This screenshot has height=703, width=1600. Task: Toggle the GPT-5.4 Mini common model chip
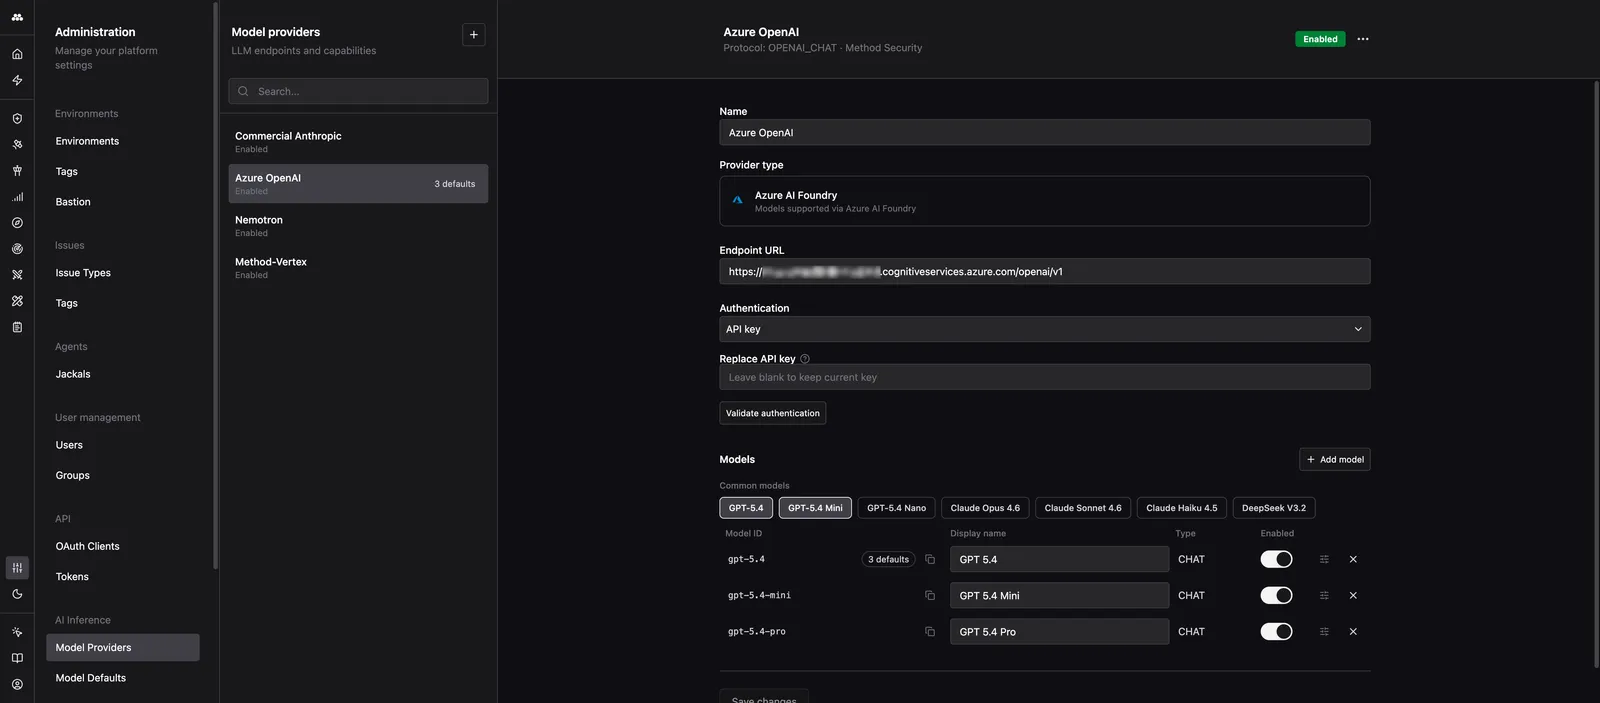tap(815, 508)
